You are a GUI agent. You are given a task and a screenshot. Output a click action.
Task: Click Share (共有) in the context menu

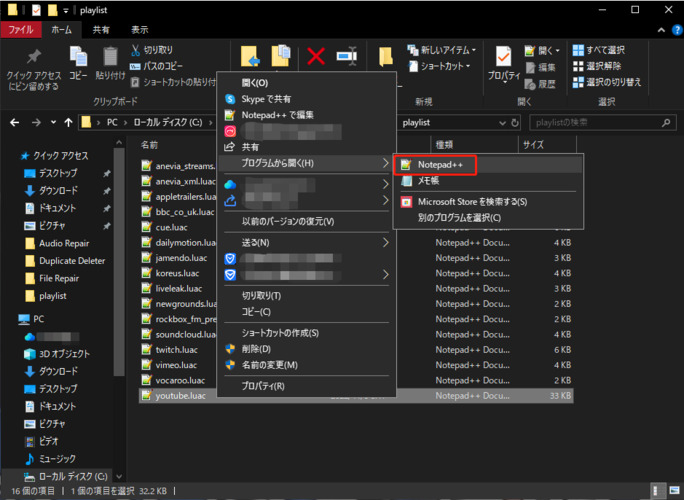point(306,147)
